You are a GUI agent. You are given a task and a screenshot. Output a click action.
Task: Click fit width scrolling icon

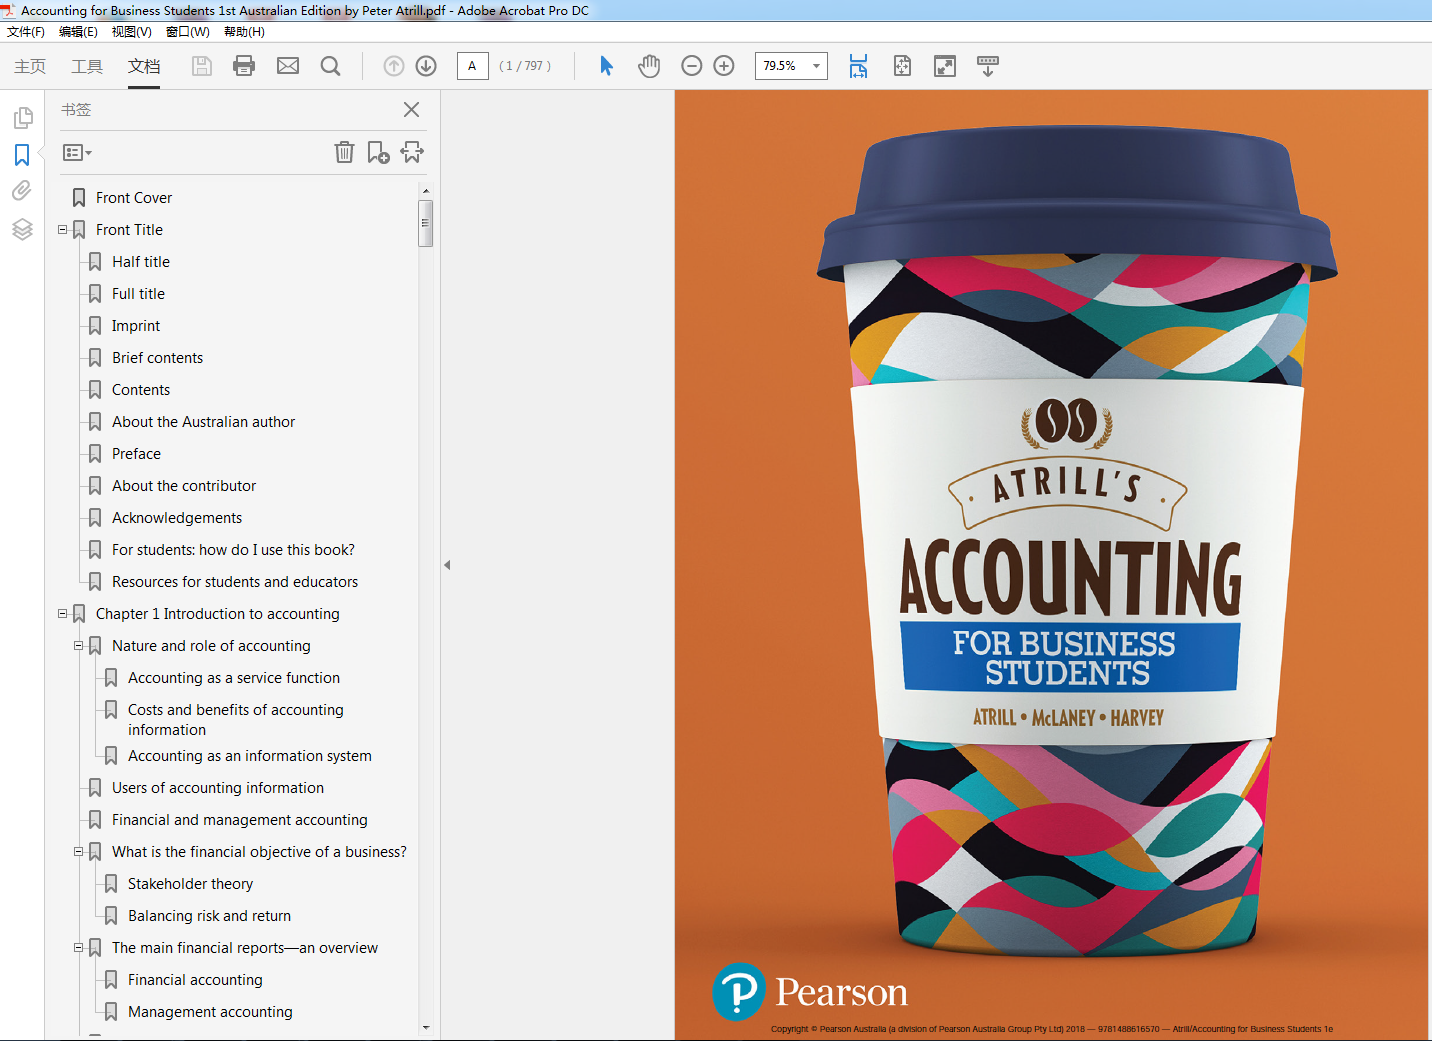(858, 66)
